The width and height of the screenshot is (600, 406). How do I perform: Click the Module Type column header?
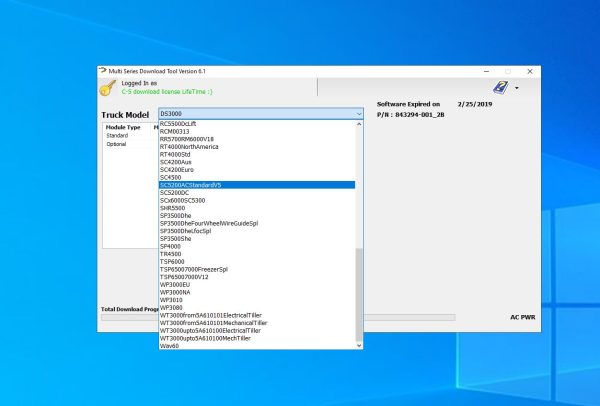pos(123,127)
